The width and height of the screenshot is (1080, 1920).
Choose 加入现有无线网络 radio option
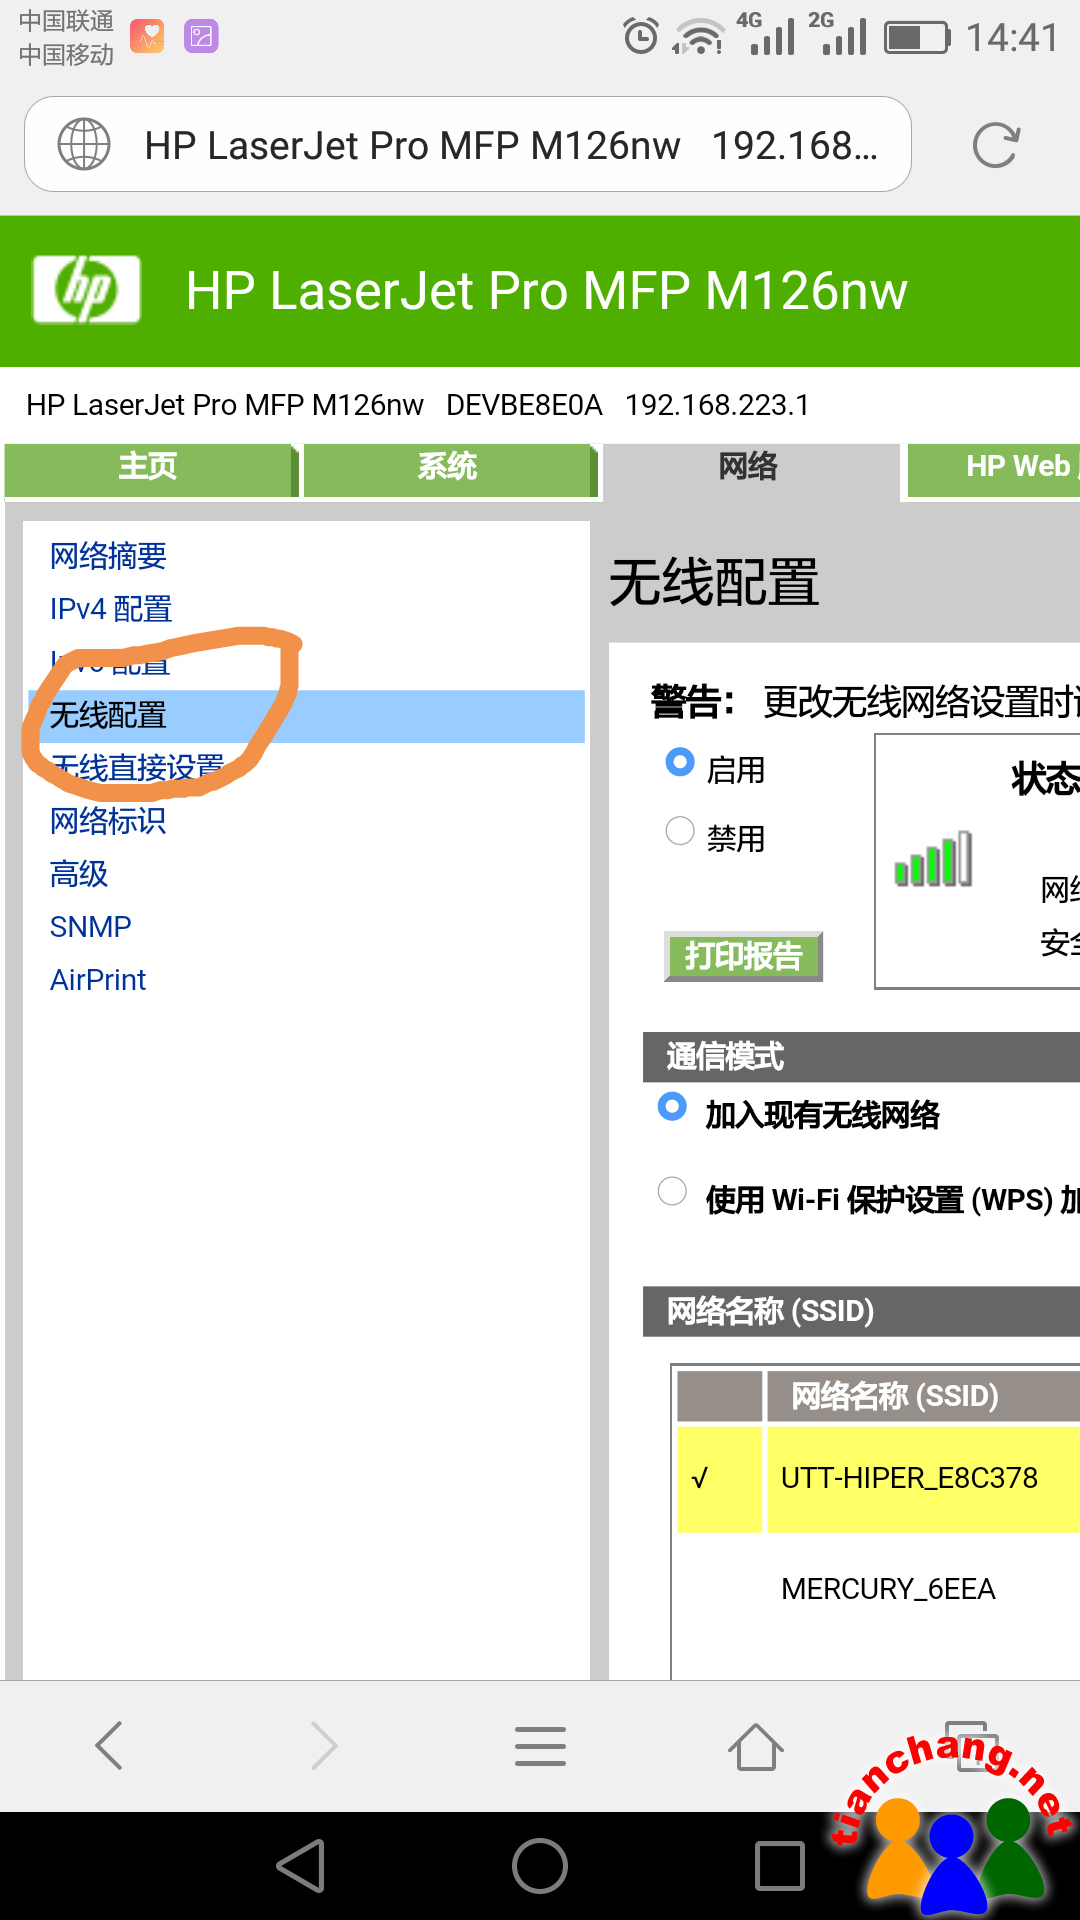pyautogui.click(x=672, y=1107)
